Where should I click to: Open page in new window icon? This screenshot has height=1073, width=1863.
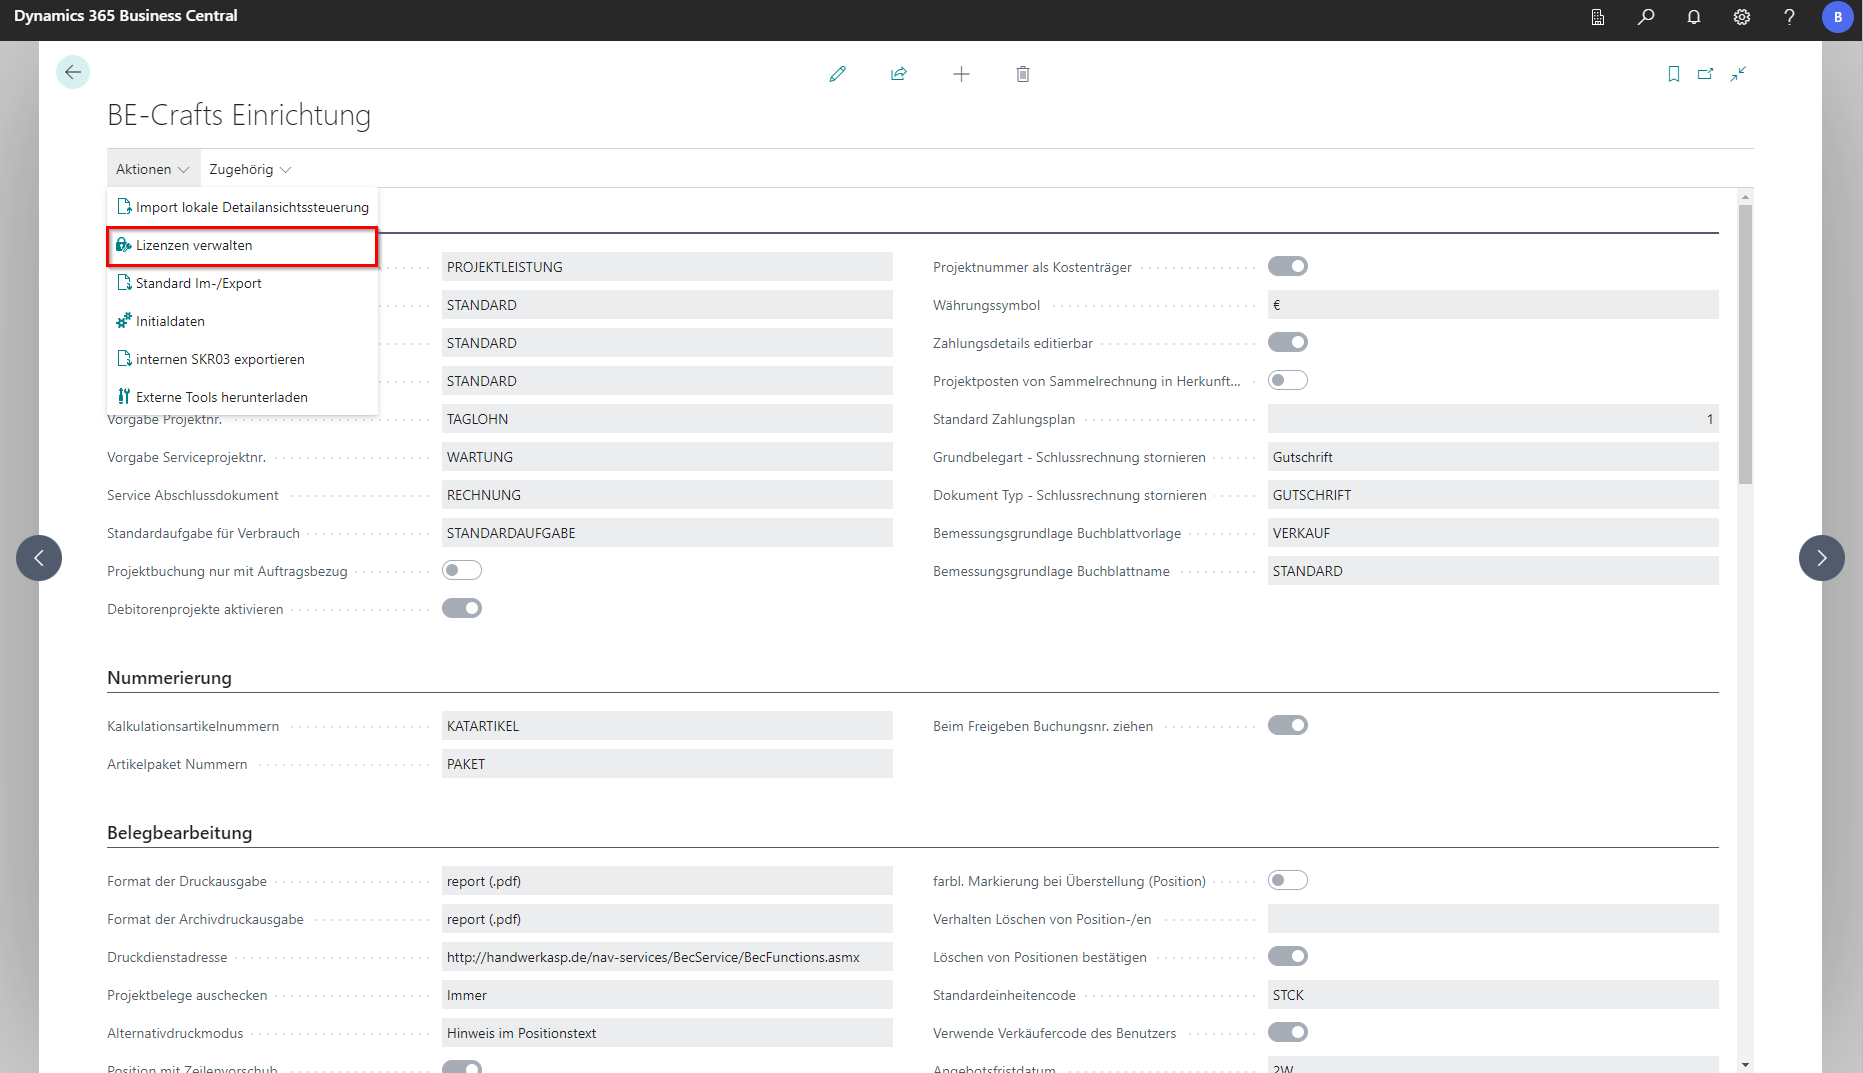click(x=1705, y=74)
